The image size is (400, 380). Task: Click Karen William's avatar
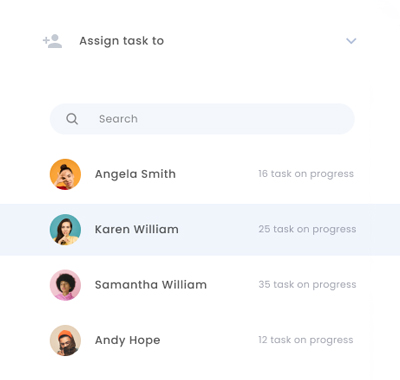(65, 230)
